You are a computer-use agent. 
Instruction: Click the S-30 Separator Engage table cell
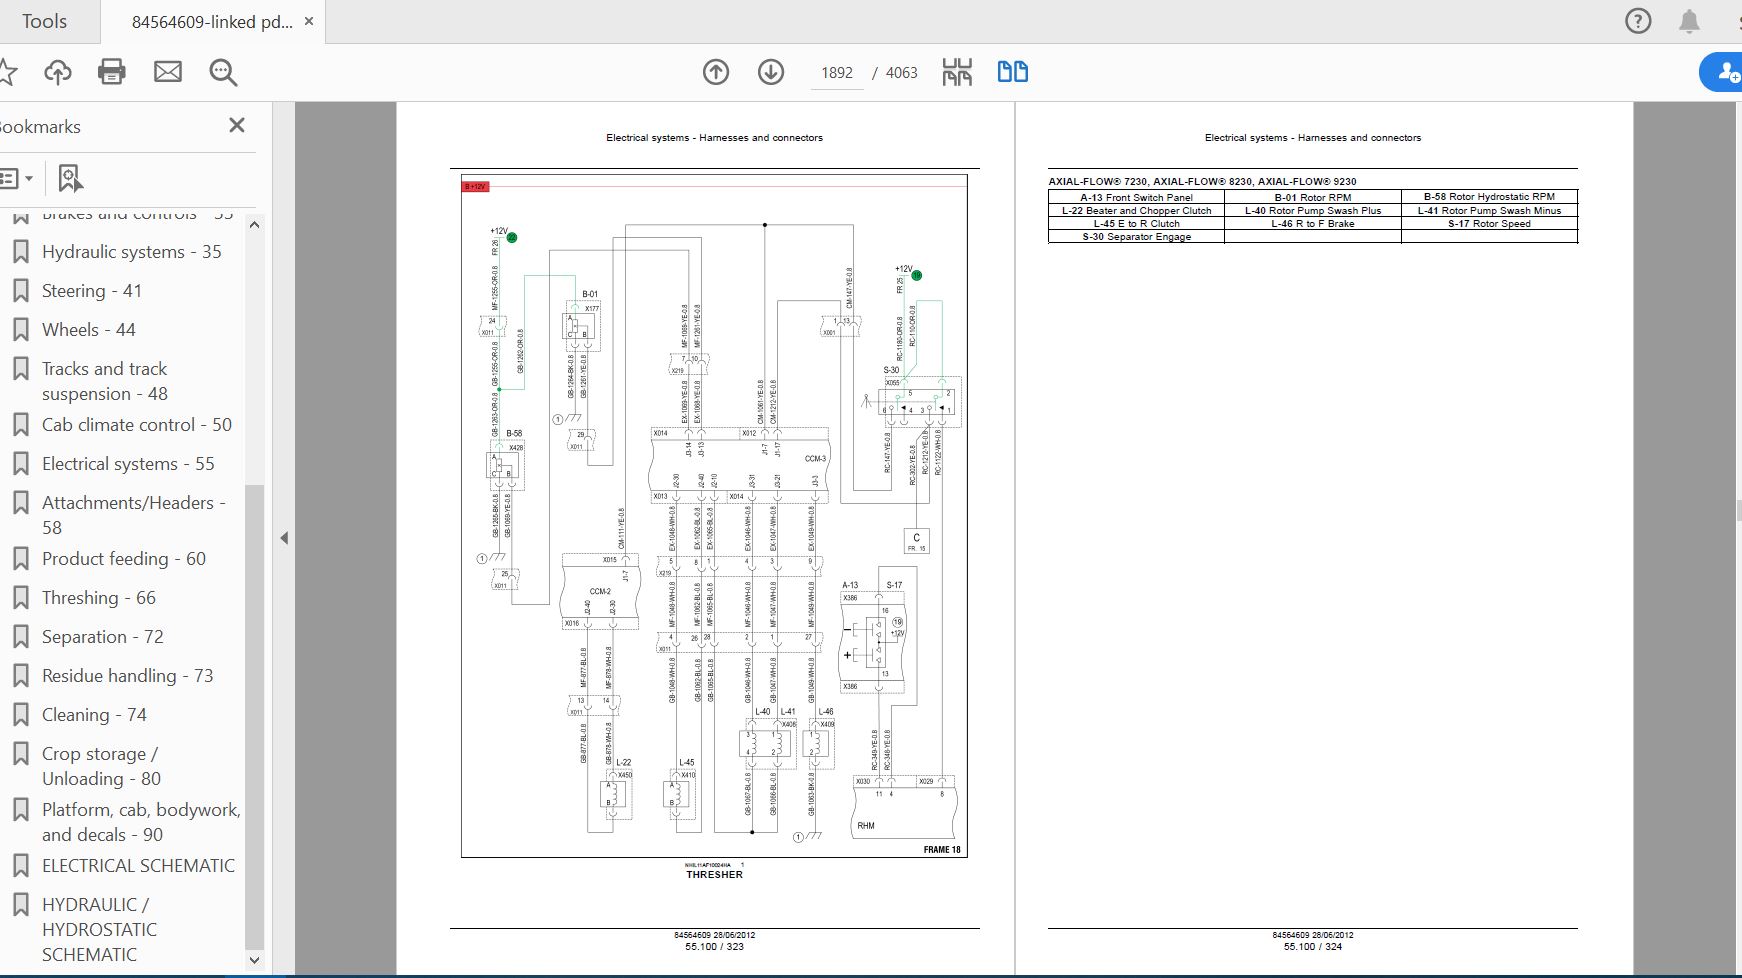[1136, 237]
